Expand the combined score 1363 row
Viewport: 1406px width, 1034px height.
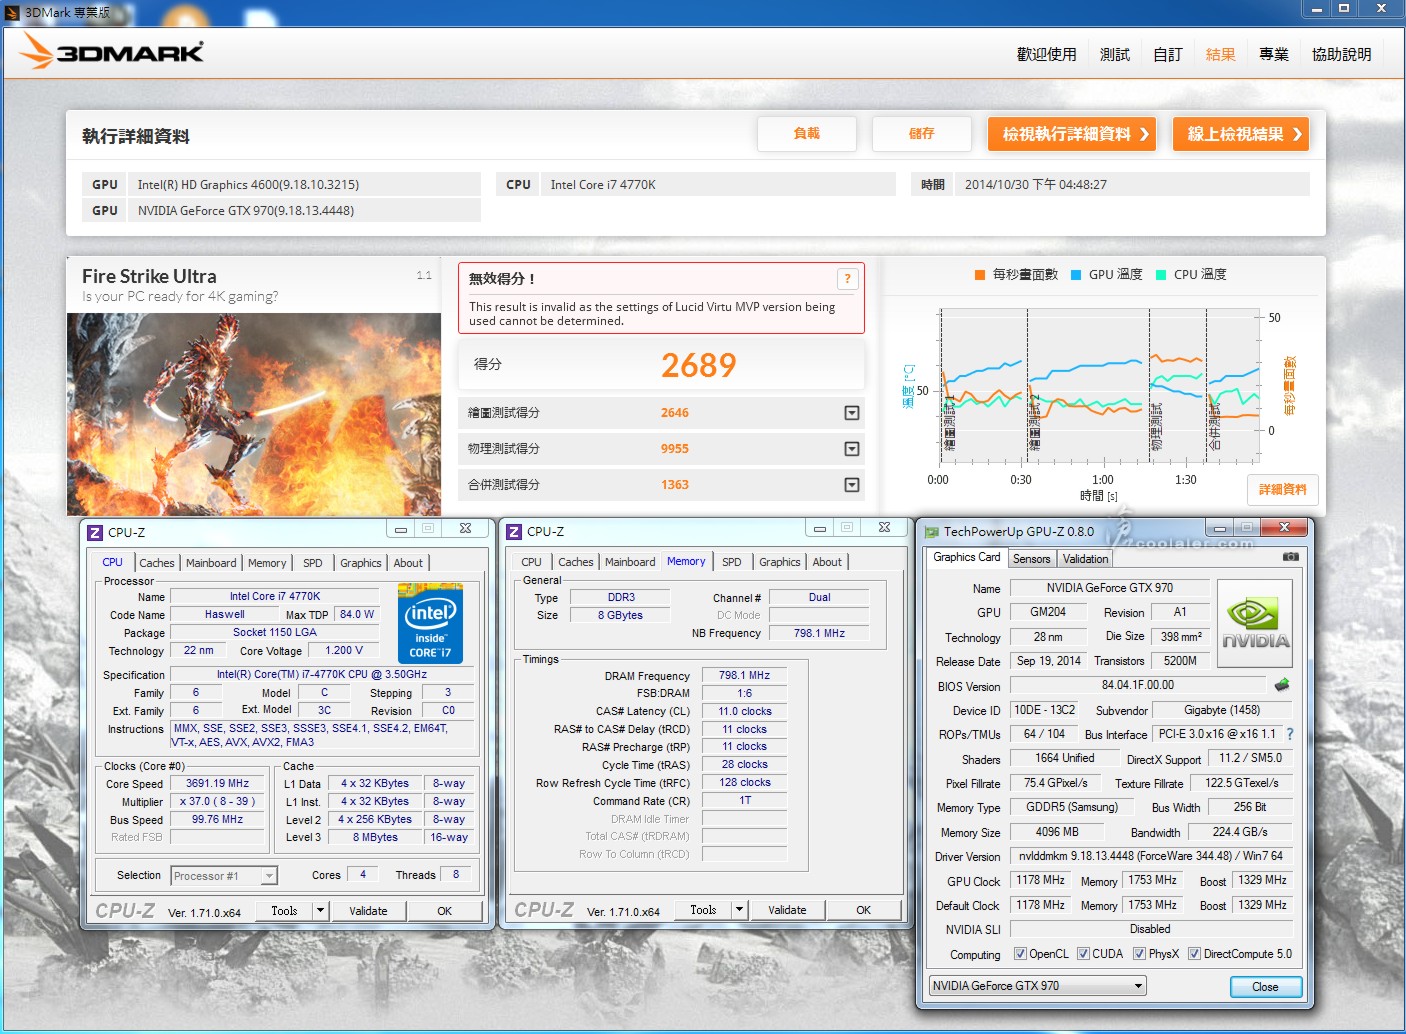(x=852, y=485)
